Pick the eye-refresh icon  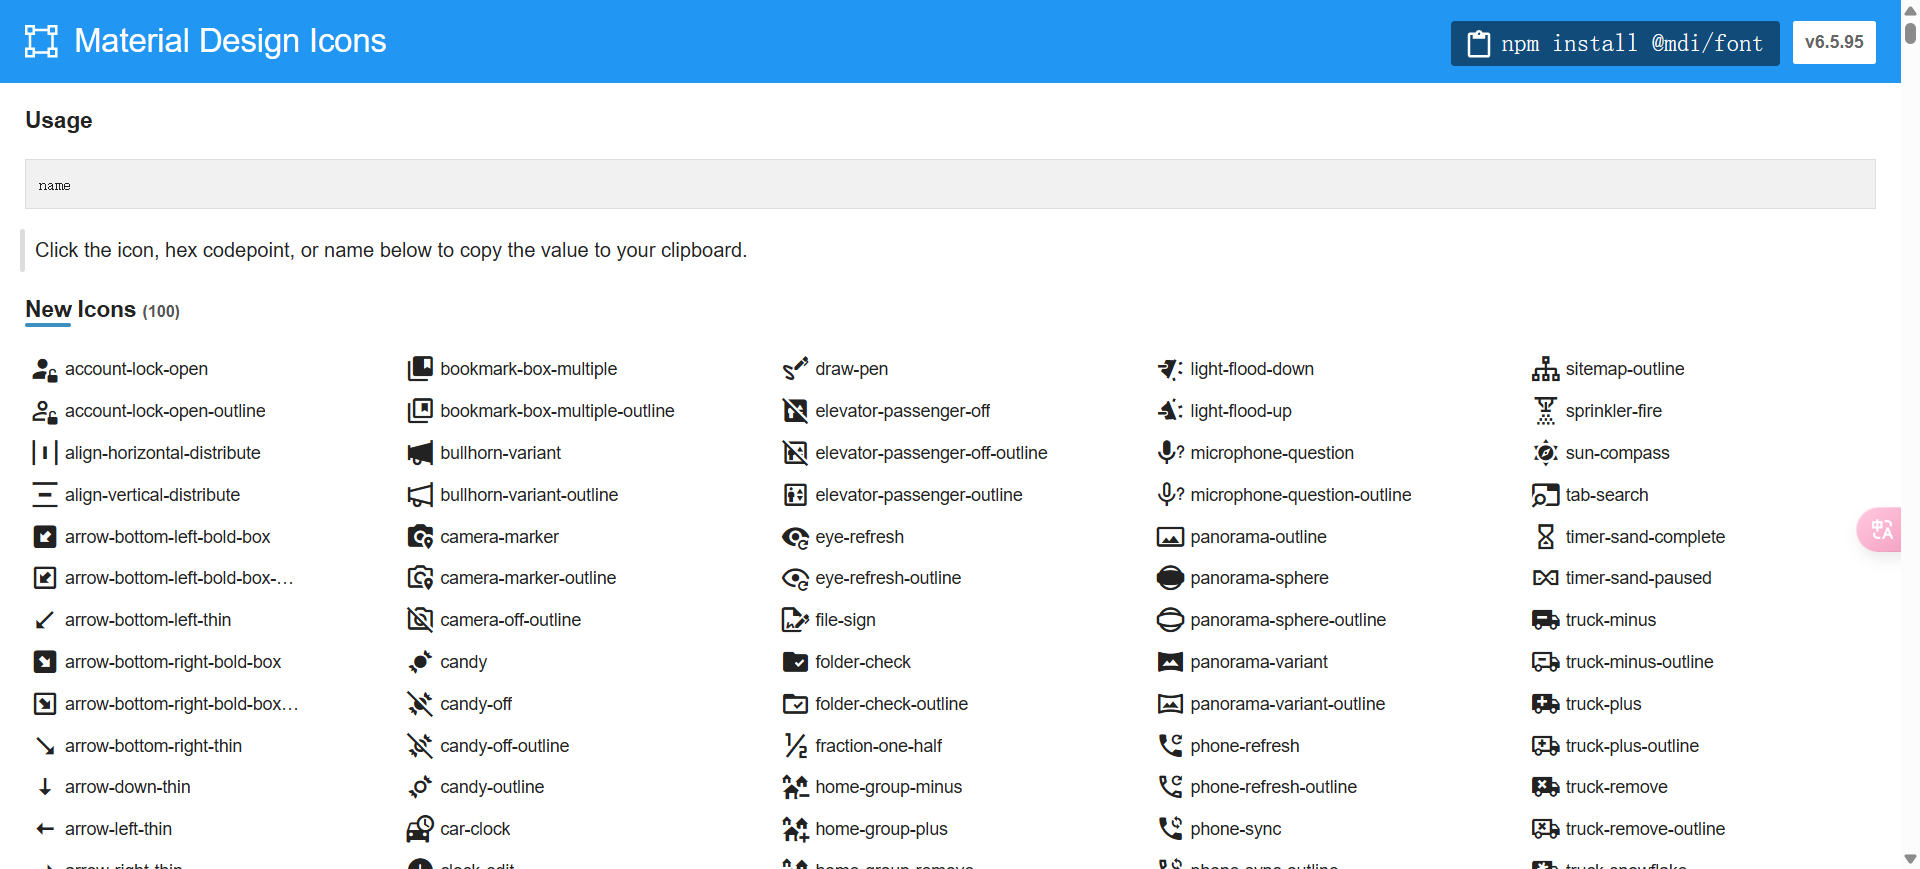tap(795, 537)
